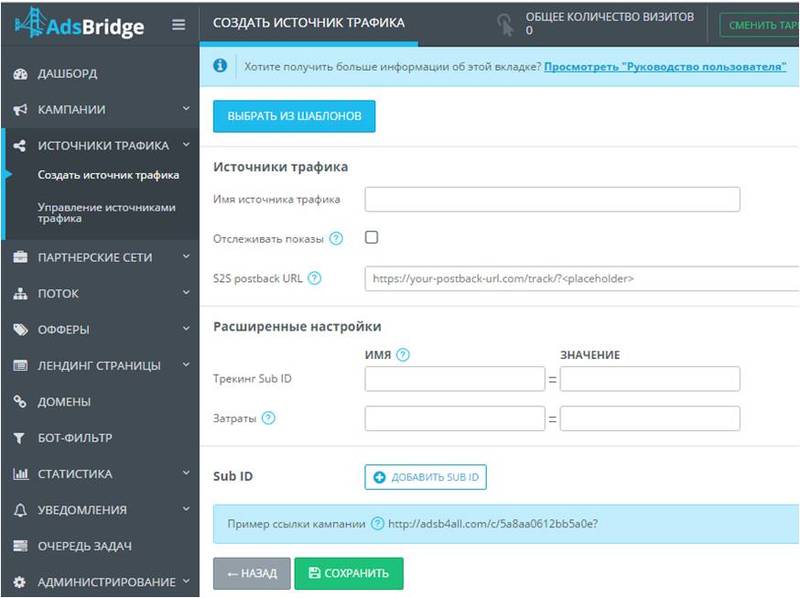Click the Выбрать из шаблонов button
Viewport: 800px width, 598px height.
coord(293,116)
